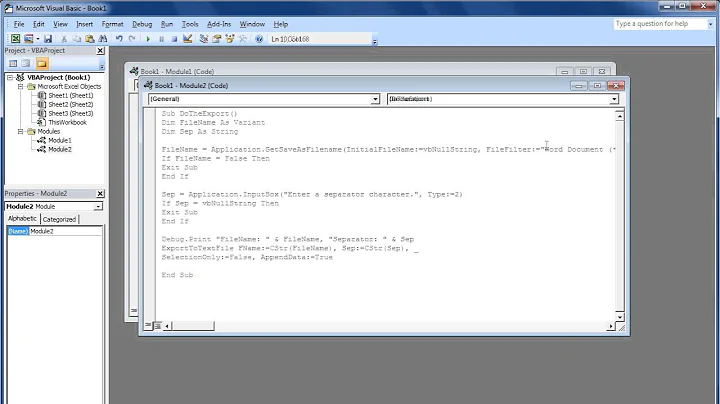Viewport: 720px width, 404px height.
Task: Click the Find binoculars icon
Action: pos(103,39)
